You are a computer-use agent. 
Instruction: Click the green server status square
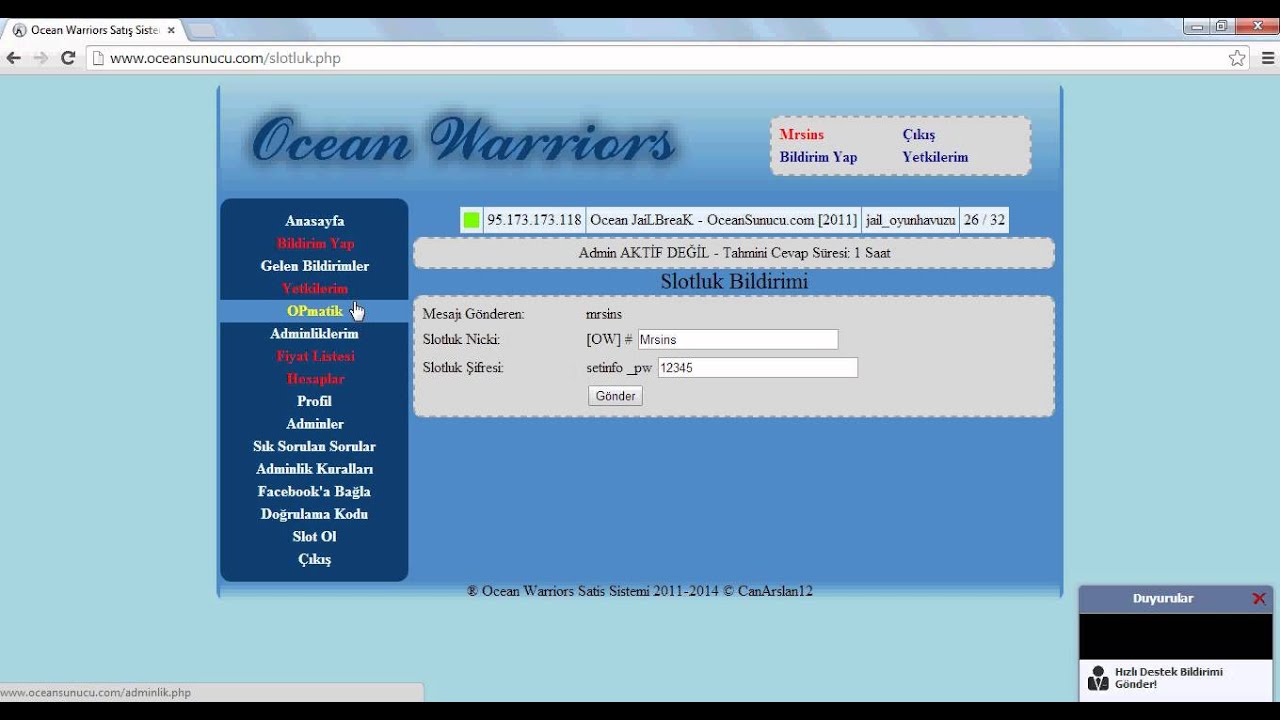pyautogui.click(x=471, y=220)
